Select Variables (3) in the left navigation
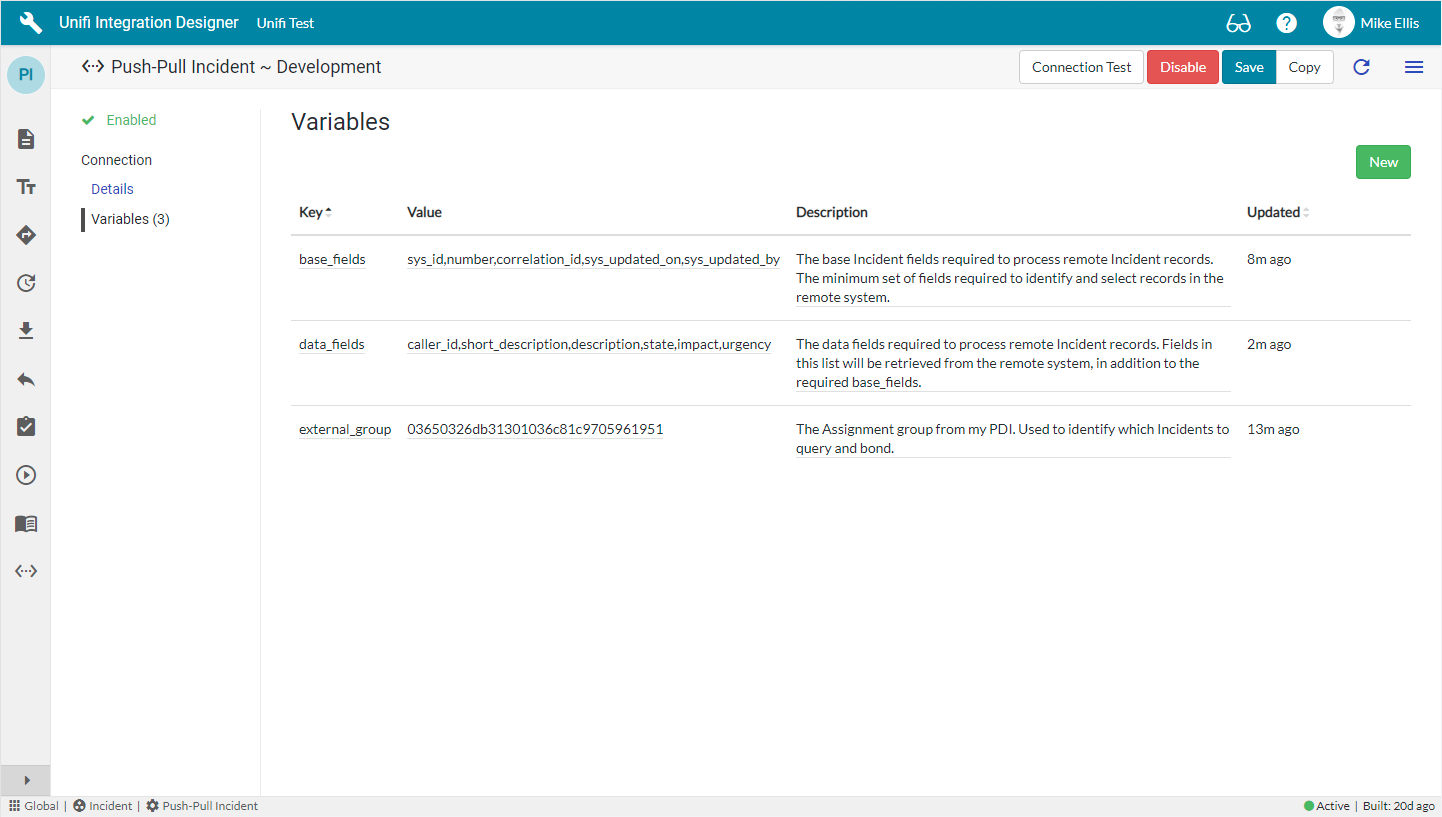This screenshot has height=817, width=1442. (129, 219)
